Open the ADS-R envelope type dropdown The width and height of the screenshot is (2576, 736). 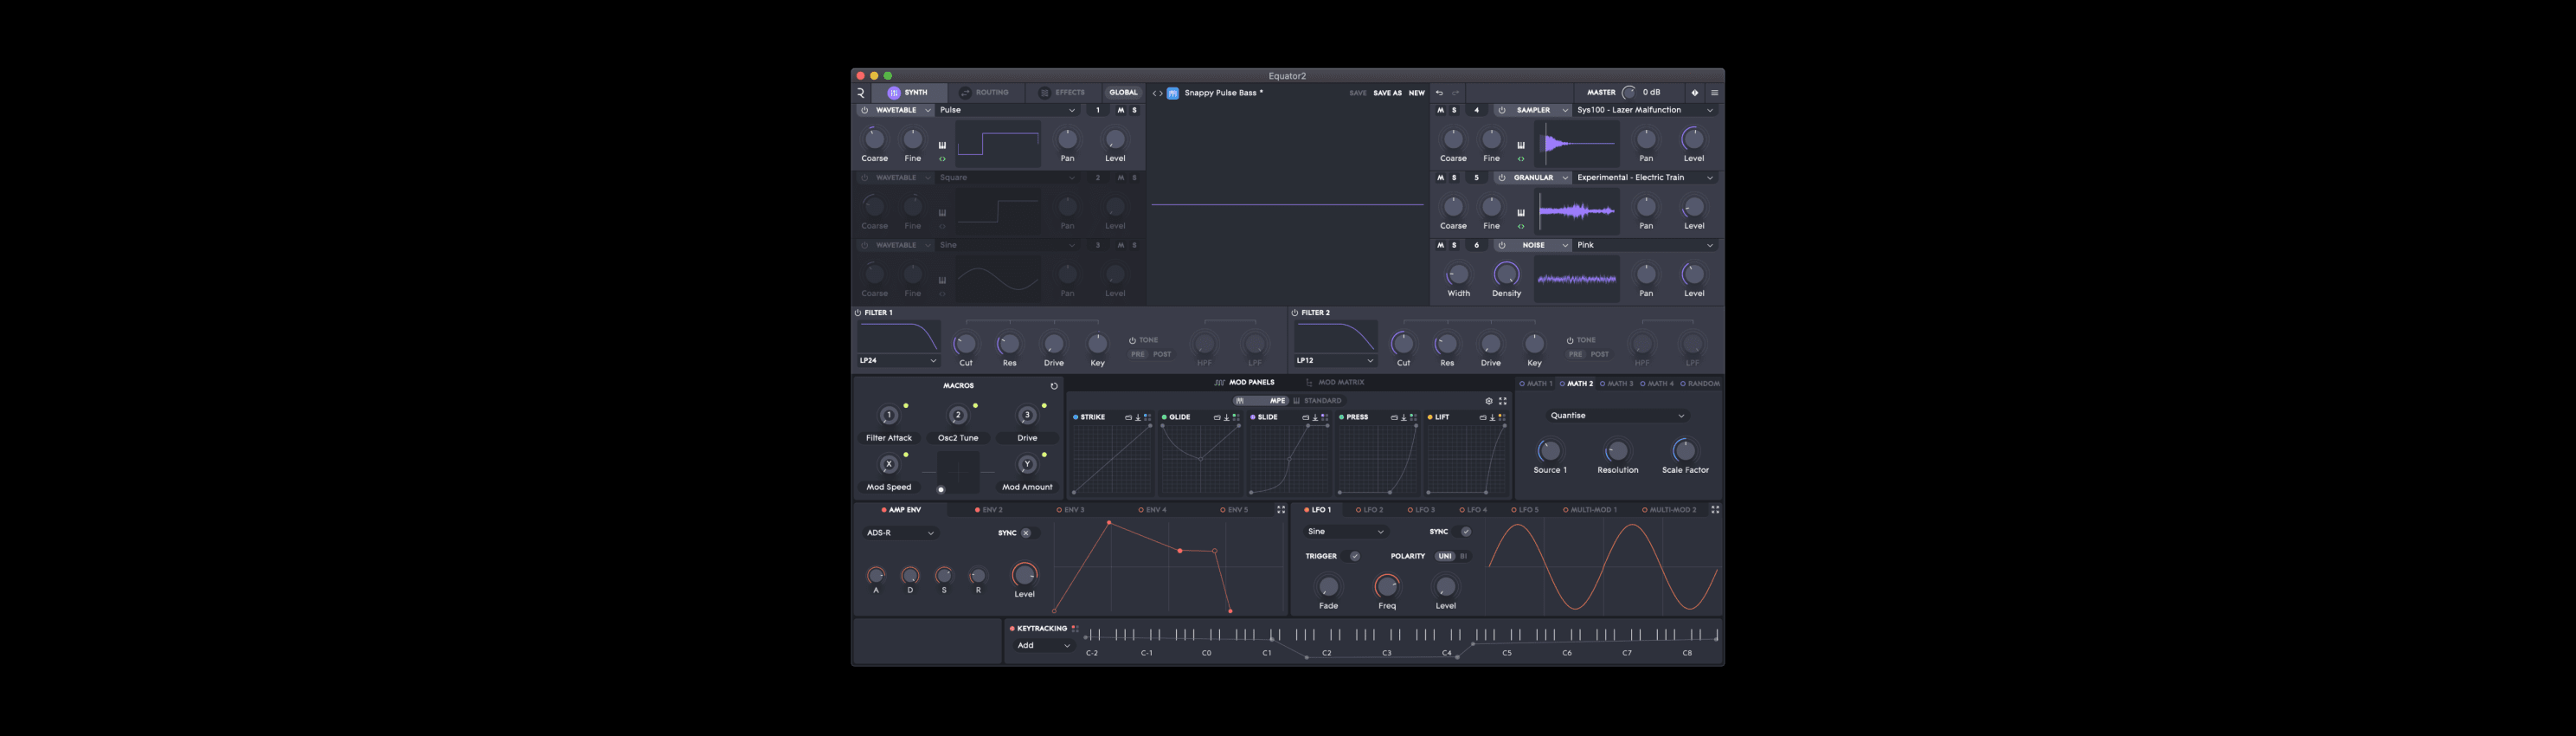[900, 534]
